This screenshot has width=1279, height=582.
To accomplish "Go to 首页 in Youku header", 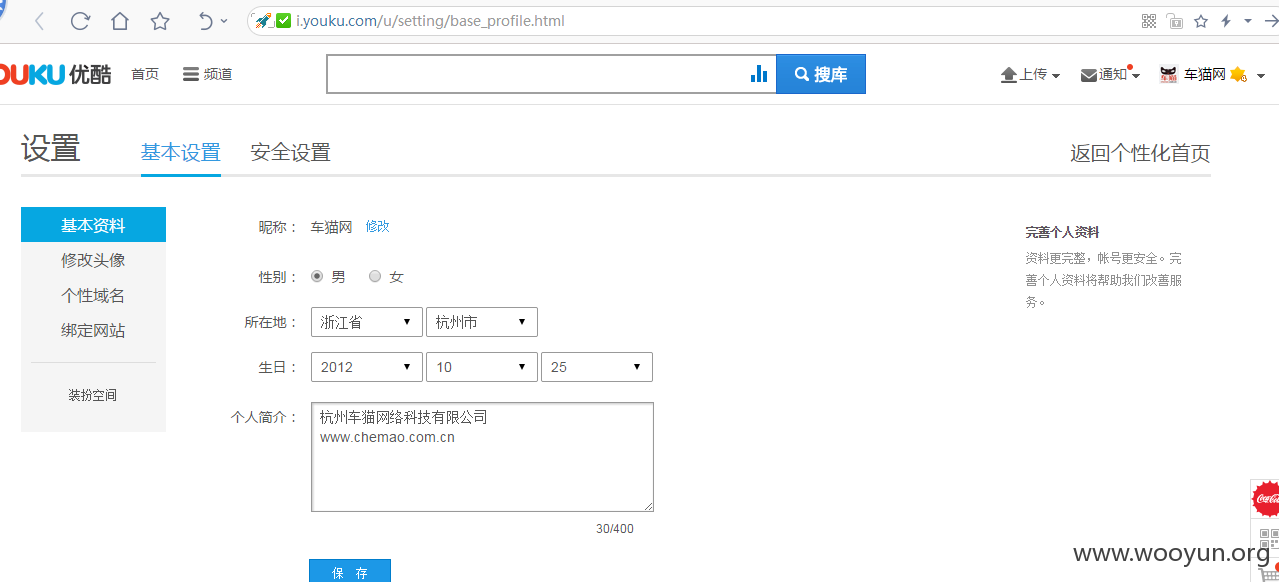I will tap(145, 74).
